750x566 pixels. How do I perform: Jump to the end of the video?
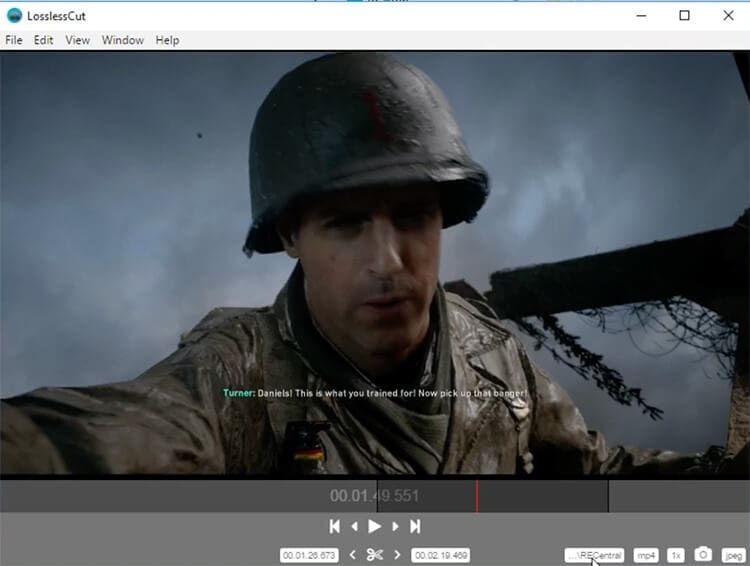coord(415,526)
